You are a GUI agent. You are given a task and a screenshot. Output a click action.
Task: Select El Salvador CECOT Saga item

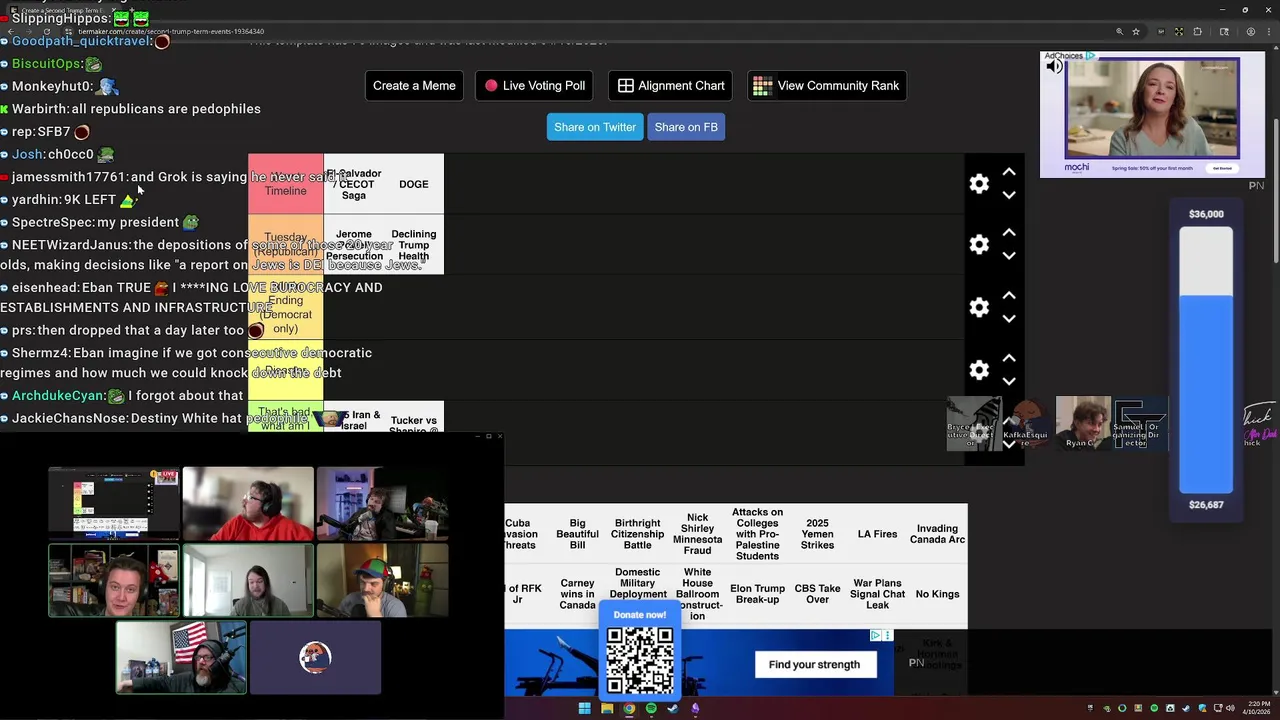354,184
